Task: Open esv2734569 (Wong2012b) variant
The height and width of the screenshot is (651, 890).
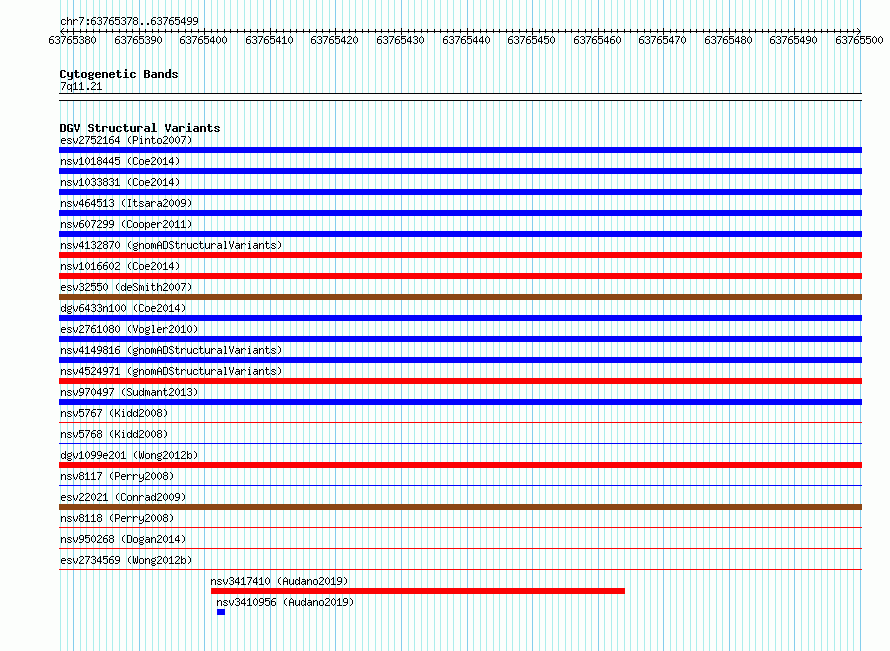Action: tap(126, 560)
